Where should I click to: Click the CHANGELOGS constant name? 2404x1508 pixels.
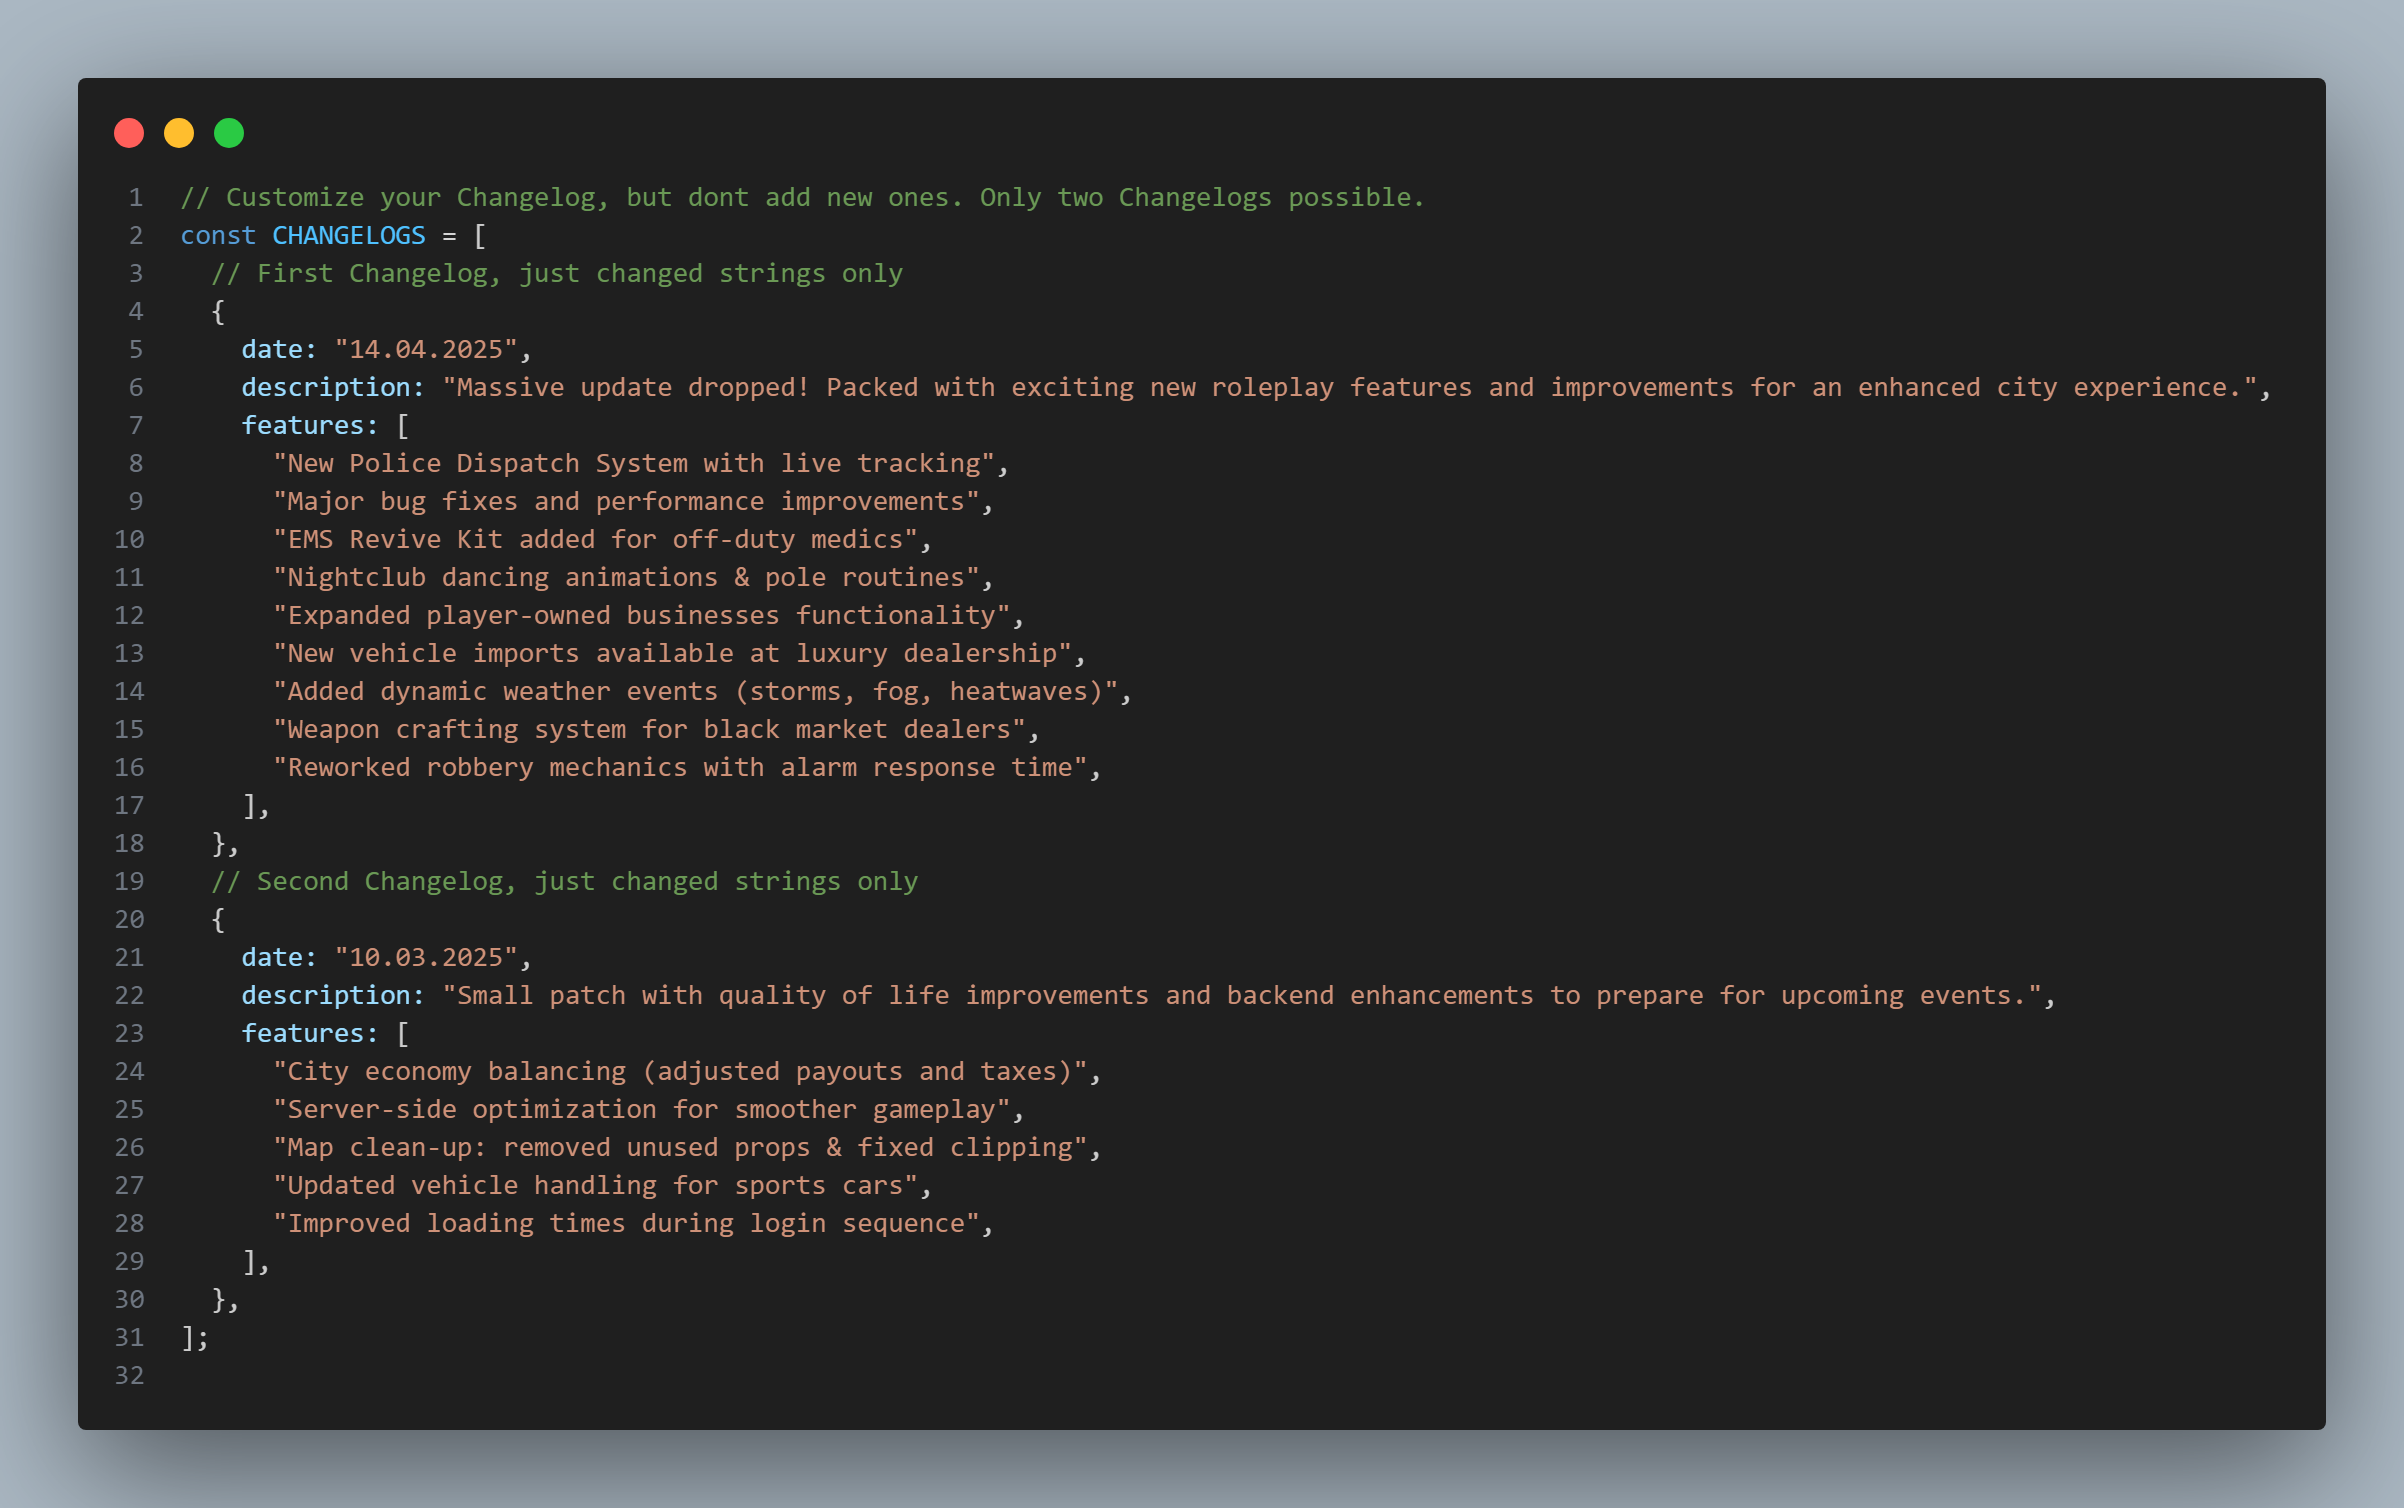[349, 235]
